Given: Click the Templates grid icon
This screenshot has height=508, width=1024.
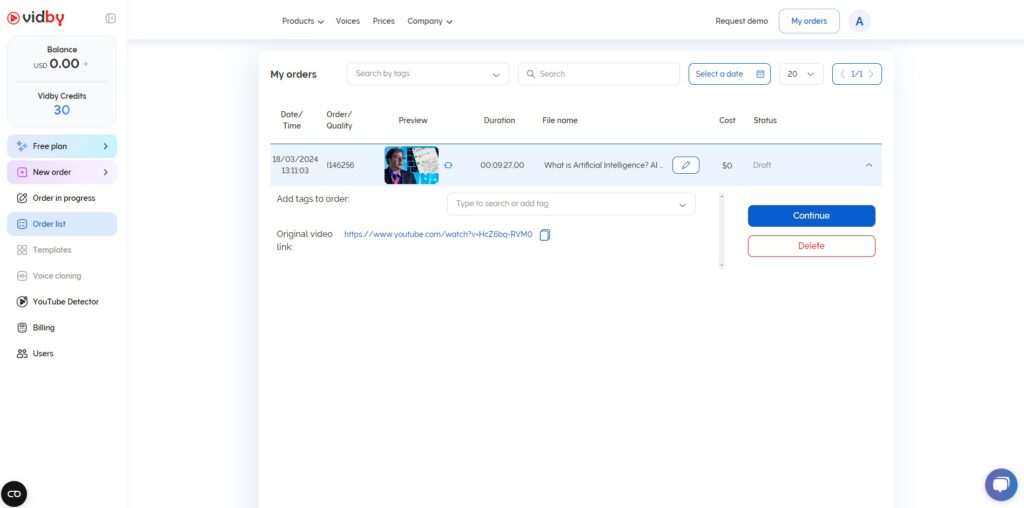Looking at the screenshot, I should pos(22,250).
